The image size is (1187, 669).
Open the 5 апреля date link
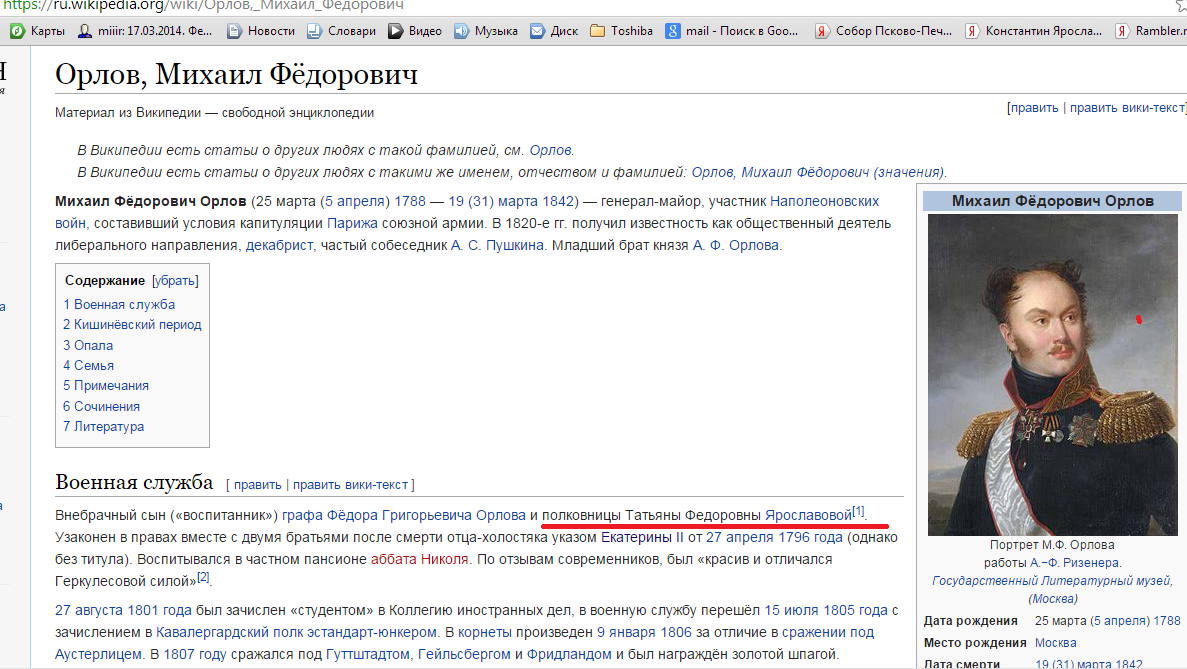354,201
